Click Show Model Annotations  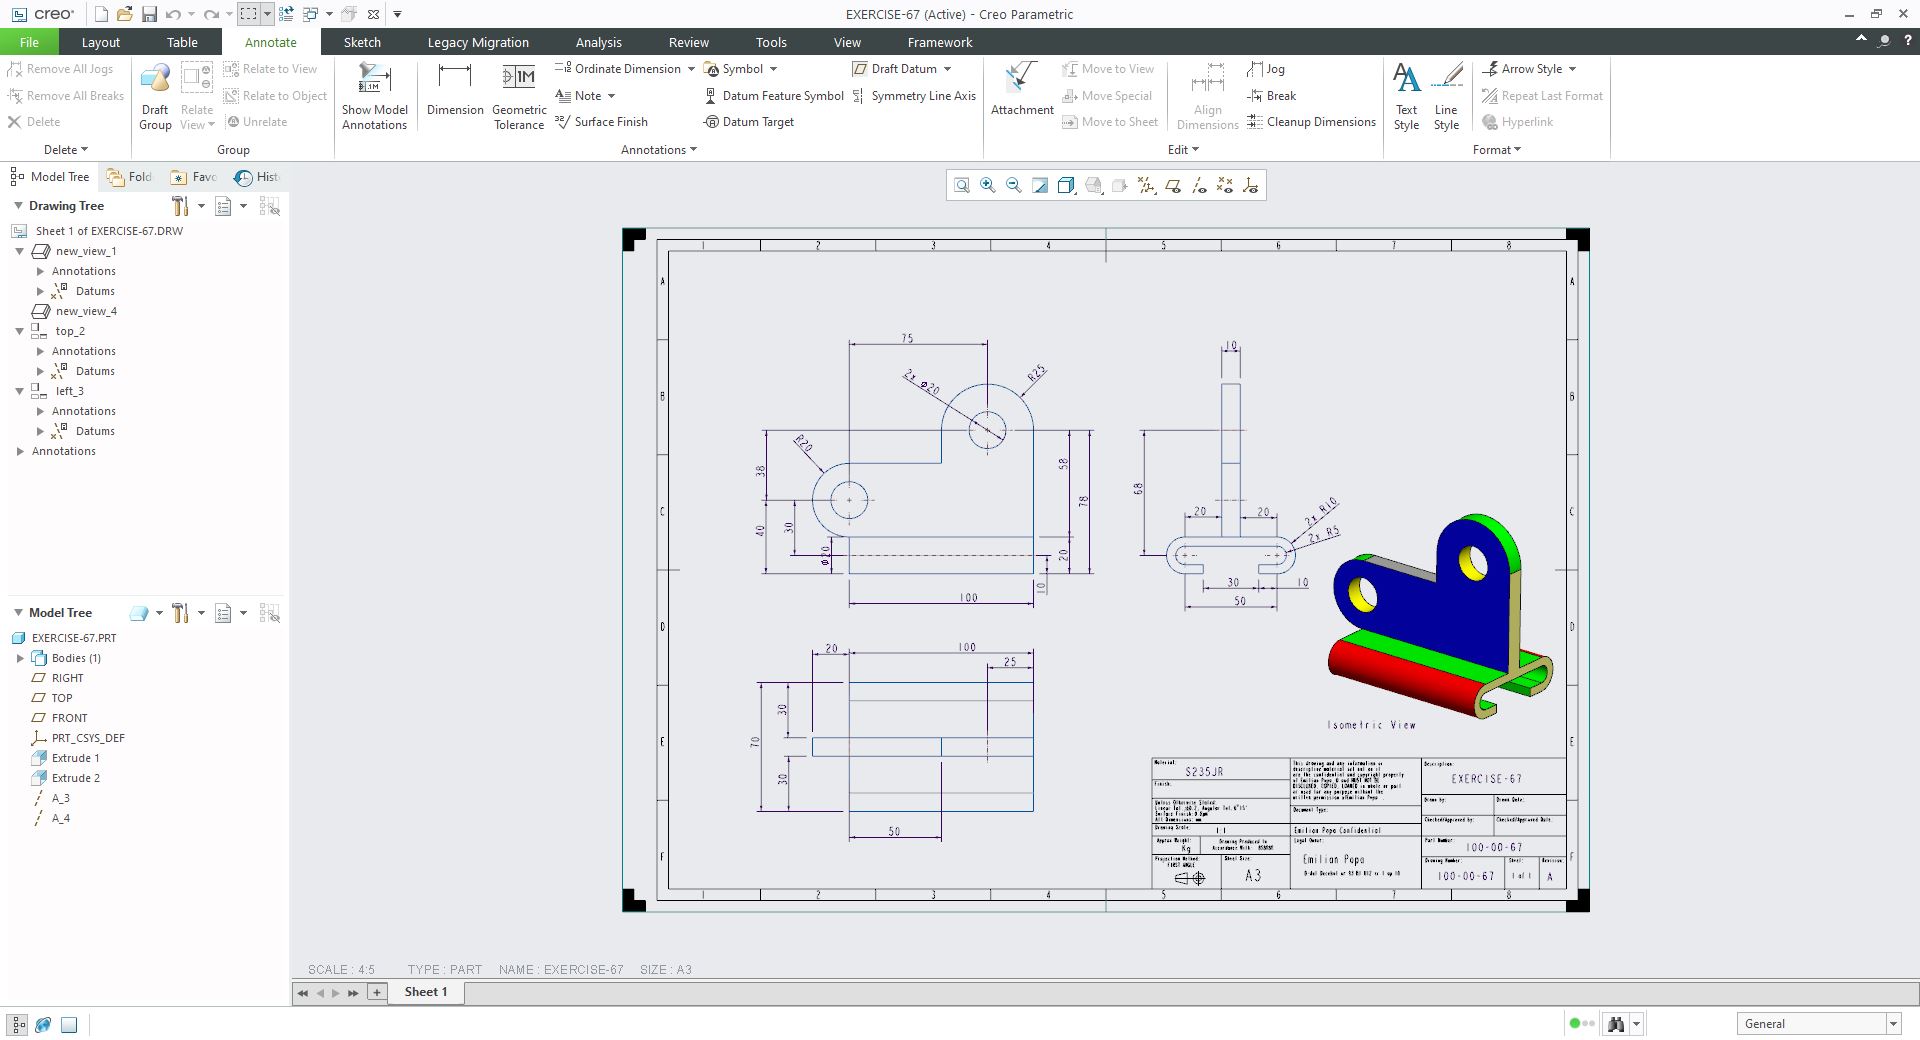(374, 96)
